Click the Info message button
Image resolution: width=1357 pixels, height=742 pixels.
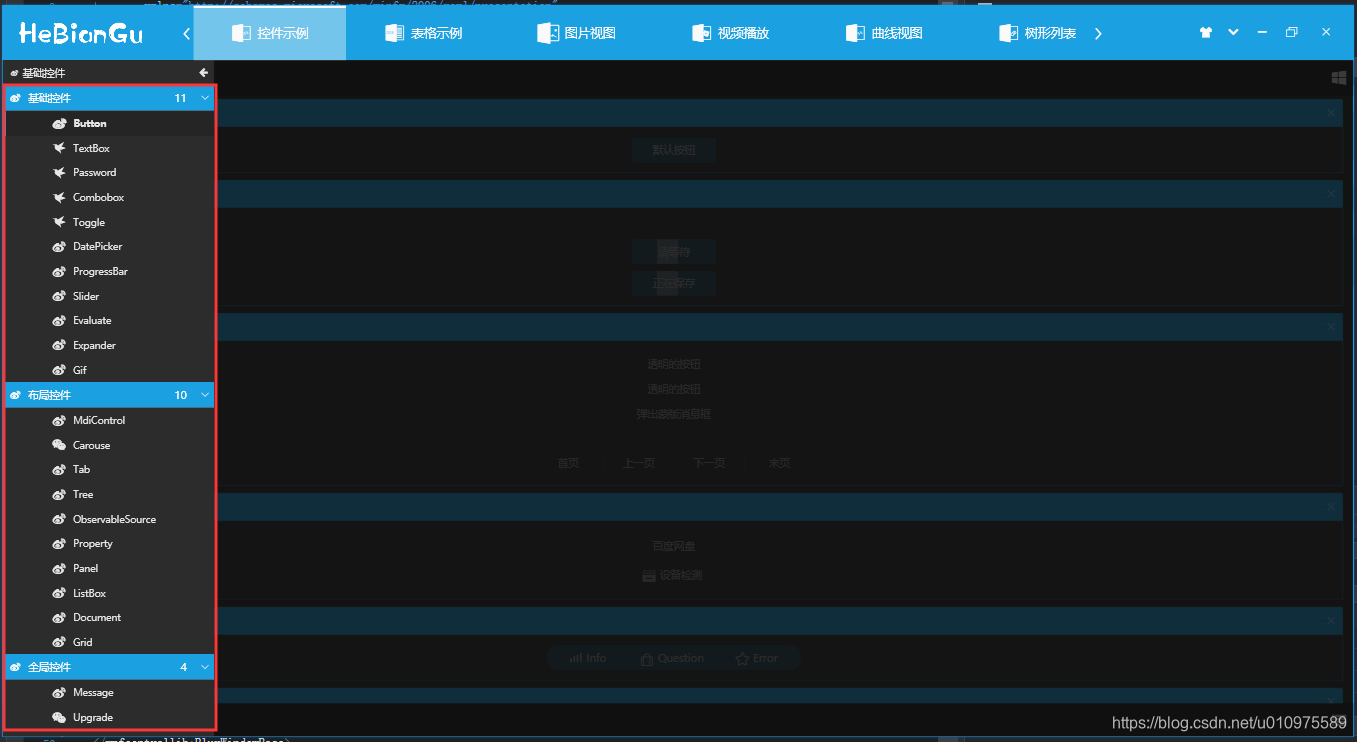(588, 658)
